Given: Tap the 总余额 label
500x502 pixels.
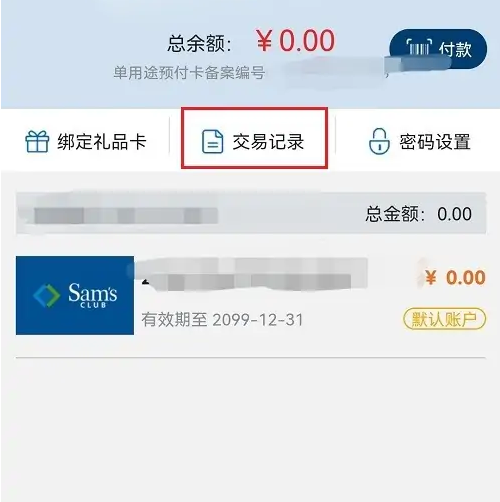Looking at the screenshot, I should click(199, 43).
